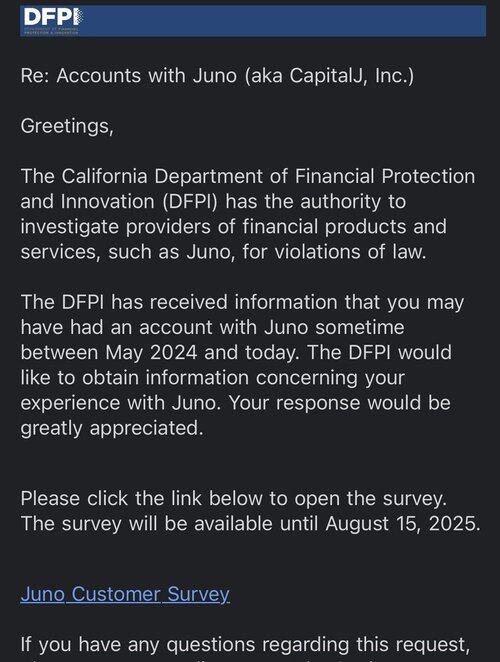The width and height of the screenshot is (500, 662).
Task: Click the 'greatly appreciated.' text
Action: pos(112,428)
